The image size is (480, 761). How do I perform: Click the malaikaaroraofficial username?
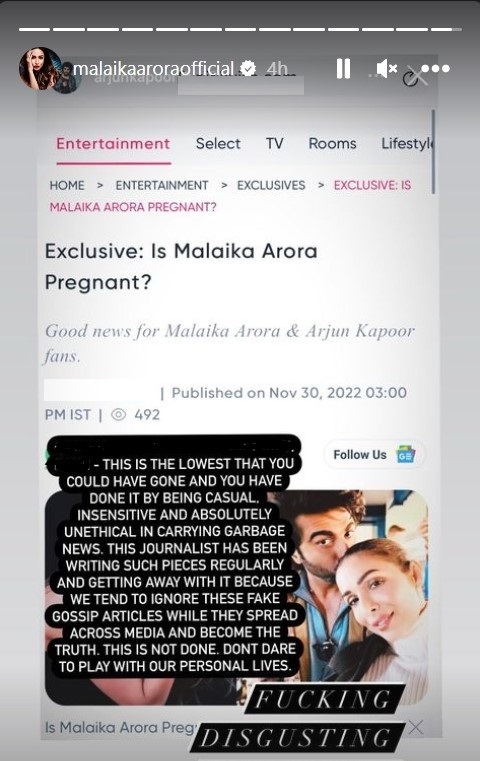coord(153,68)
